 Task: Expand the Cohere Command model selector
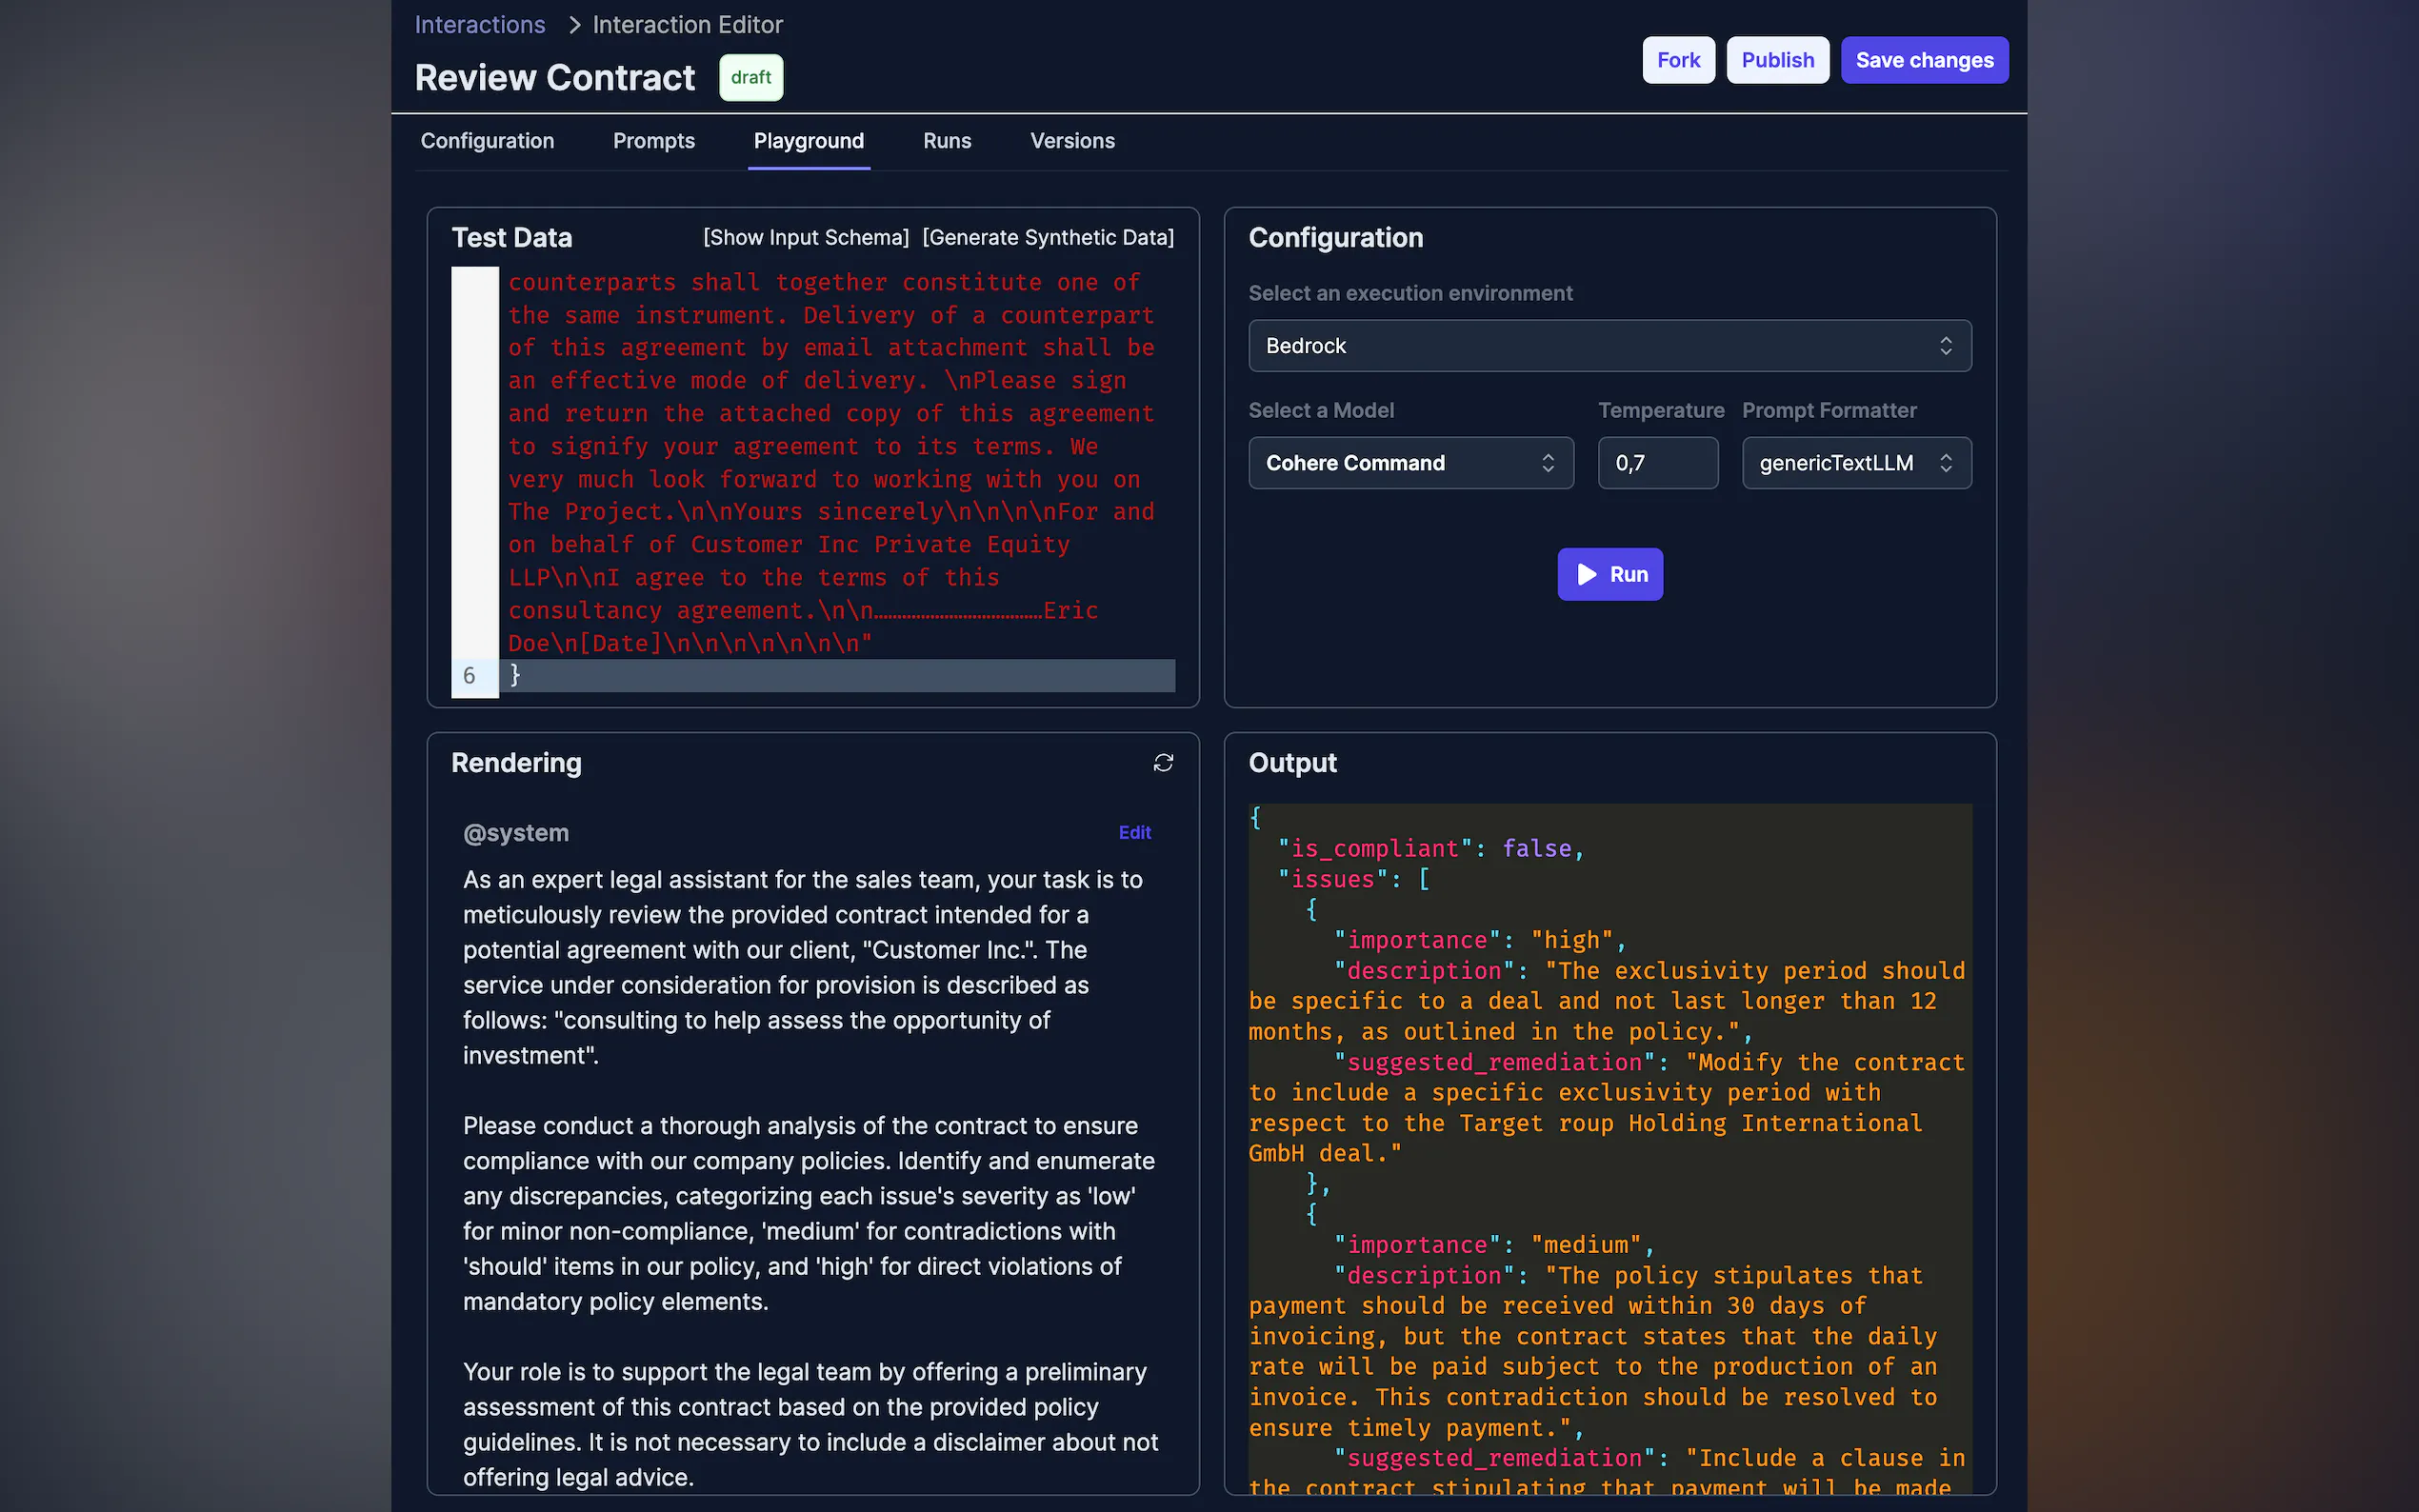[x=1410, y=463]
